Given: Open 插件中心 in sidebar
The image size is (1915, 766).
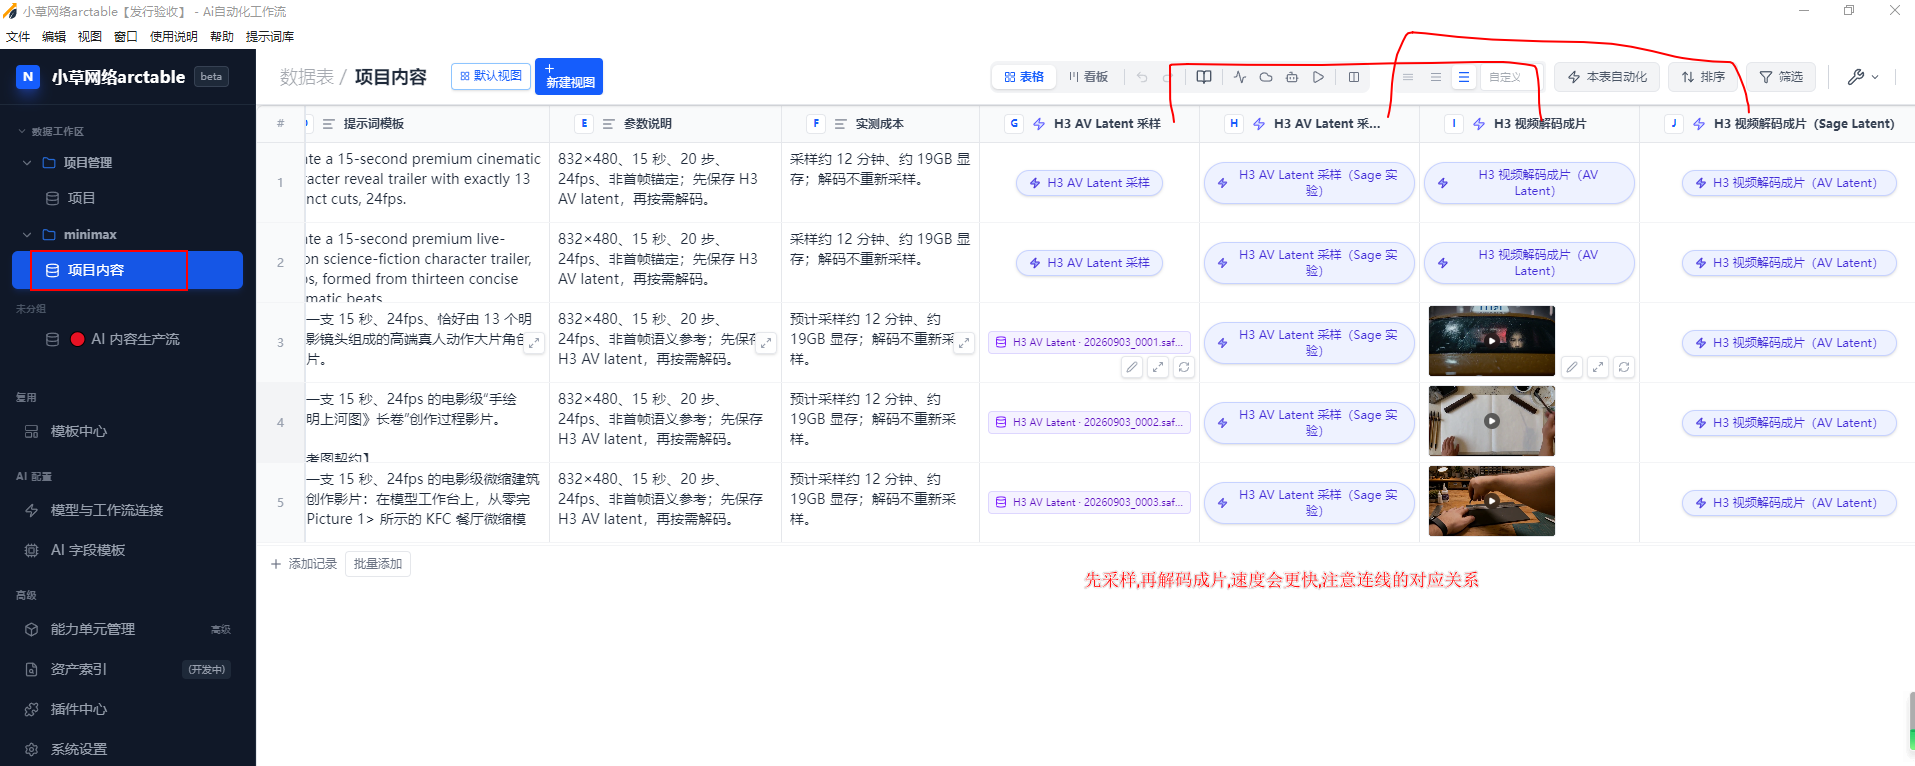Looking at the screenshot, I should pyautogui.click(x=127, y=709).
